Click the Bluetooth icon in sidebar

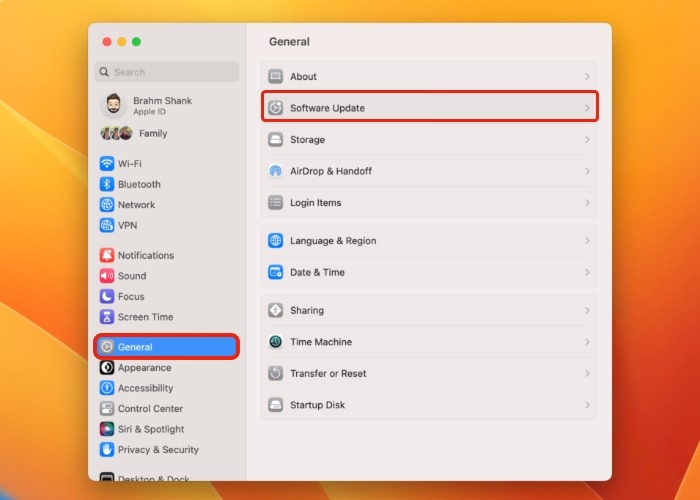107,184
